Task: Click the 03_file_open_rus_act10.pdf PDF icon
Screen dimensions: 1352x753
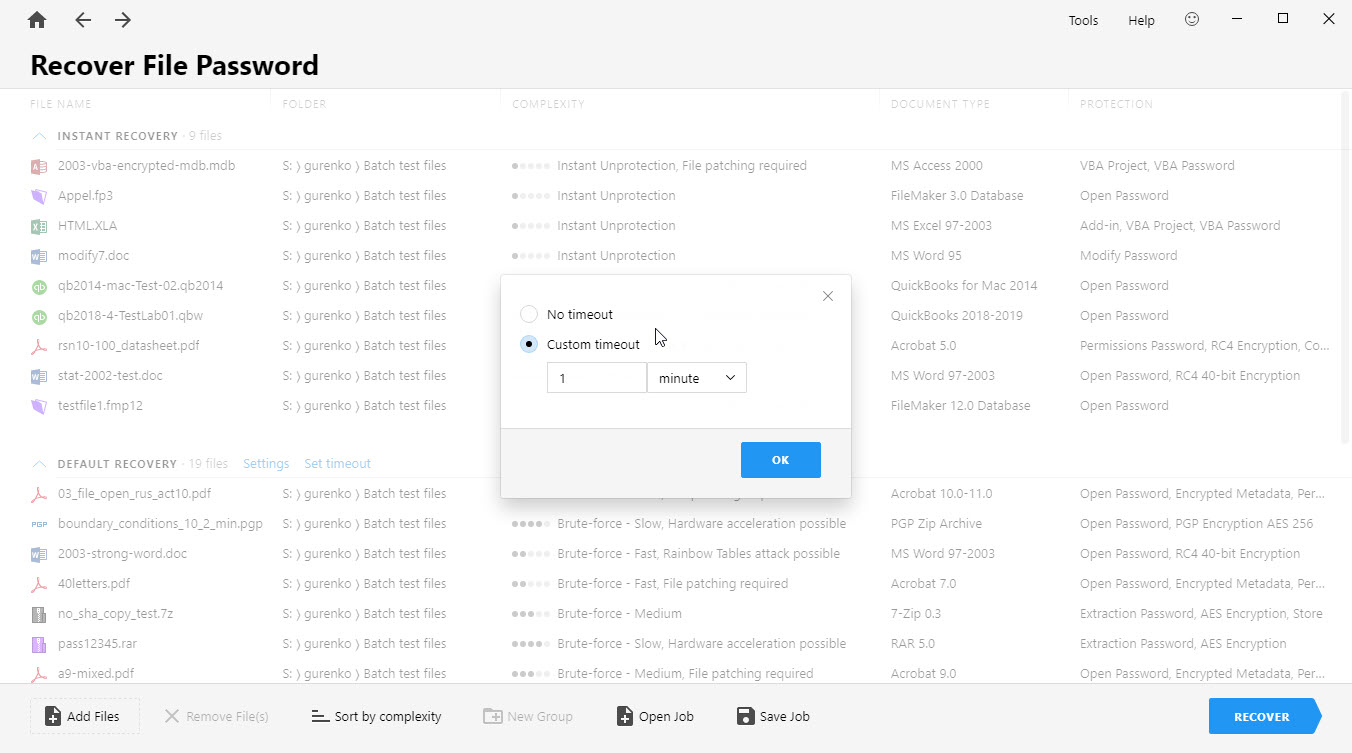Action: 39,494
